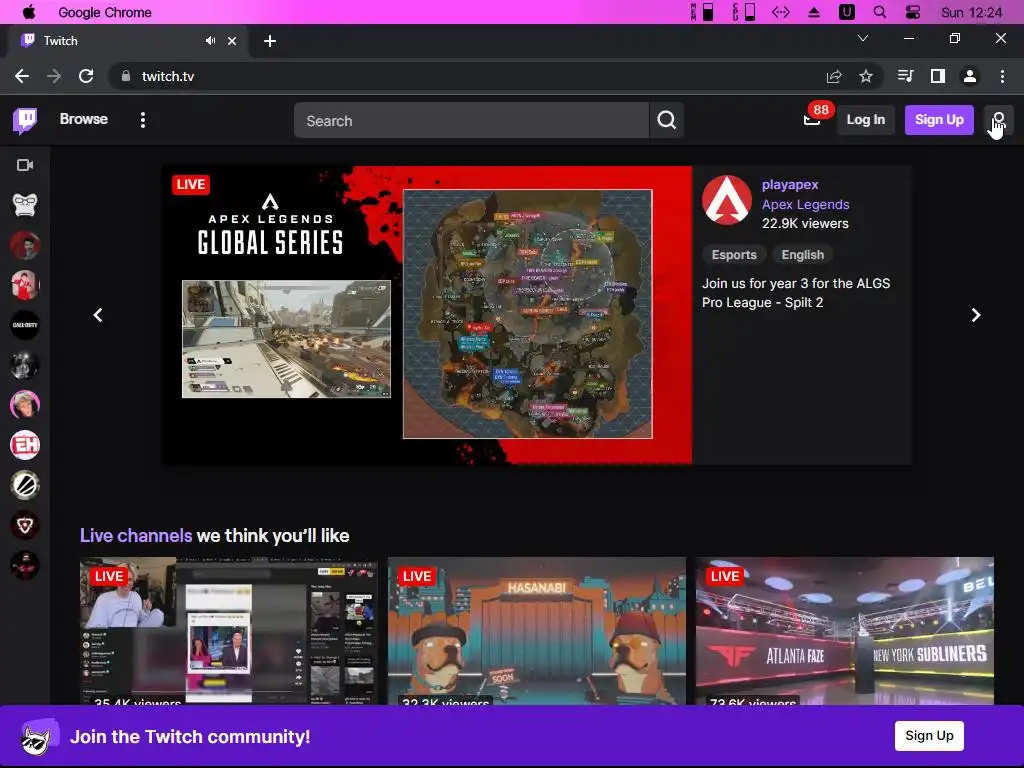Open the HASANABI live stream thumbnail
This screenshot has width=1024, height=768.
point(537,631)
